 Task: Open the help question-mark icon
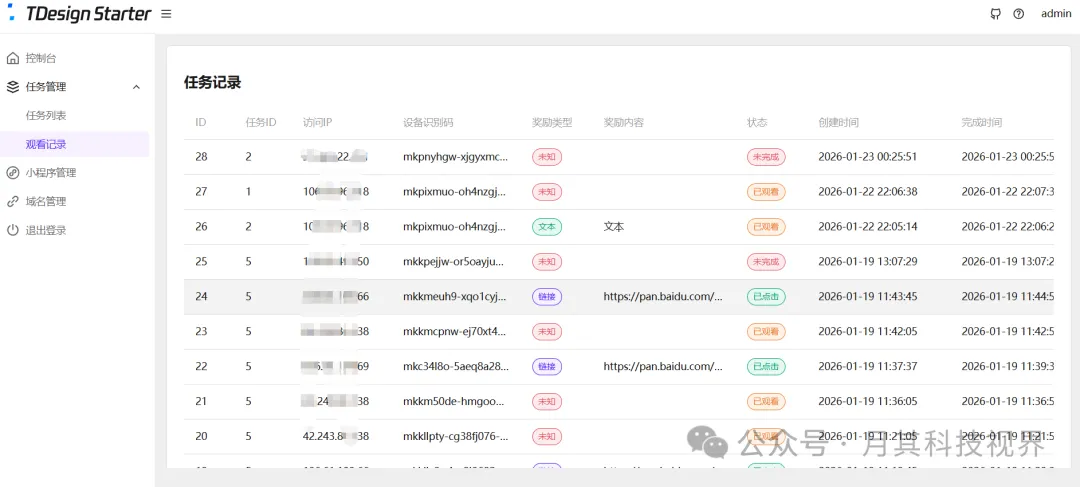tap(1019, 14)
